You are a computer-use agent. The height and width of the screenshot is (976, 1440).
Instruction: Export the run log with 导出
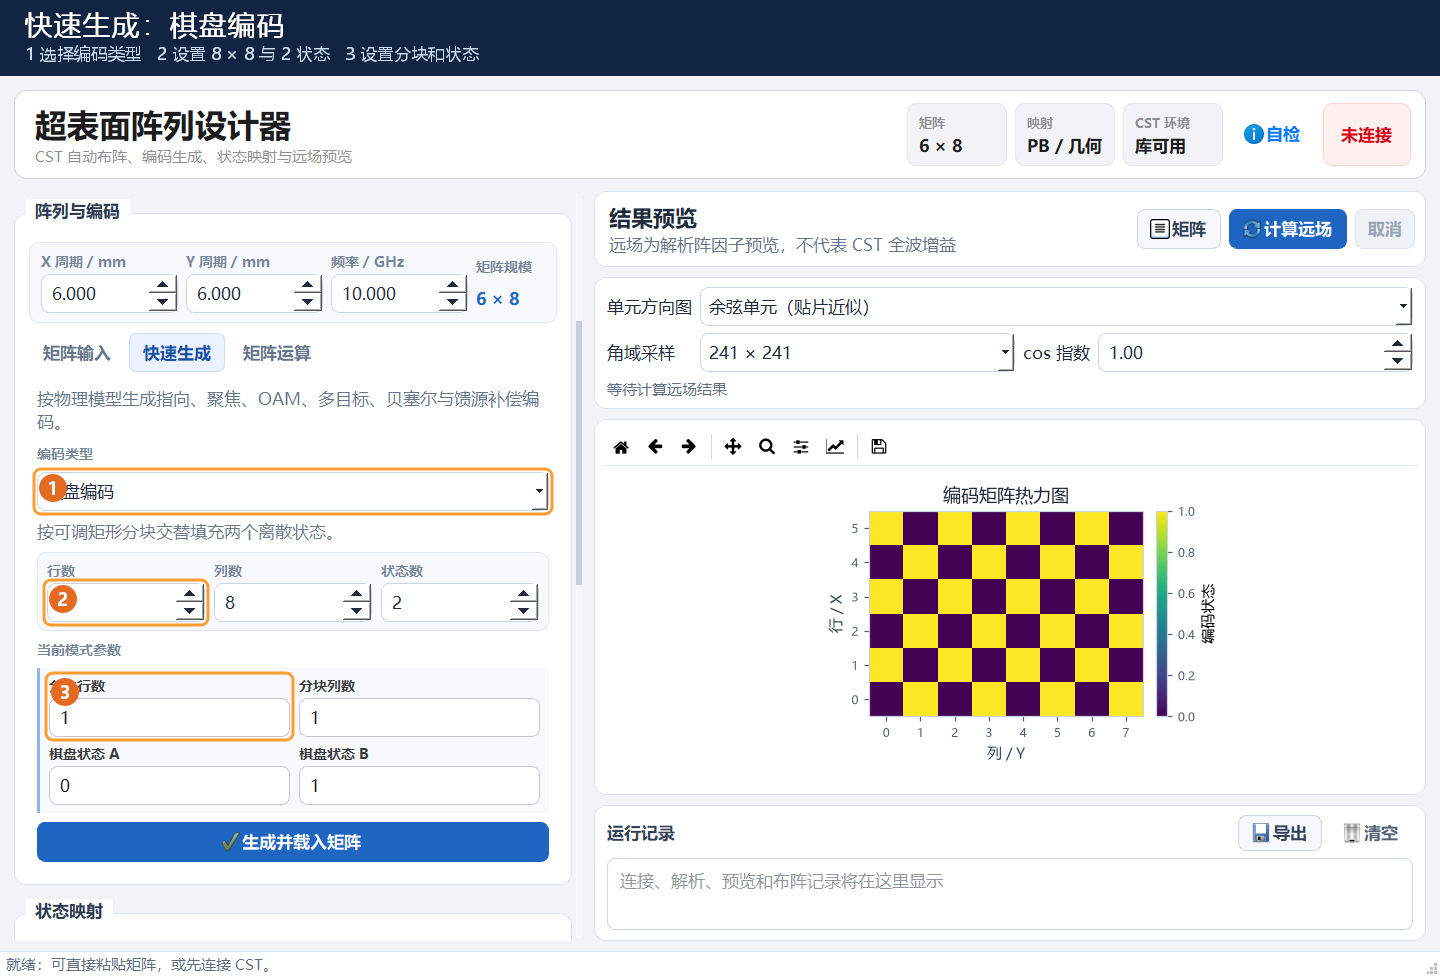coord(1280,833)
